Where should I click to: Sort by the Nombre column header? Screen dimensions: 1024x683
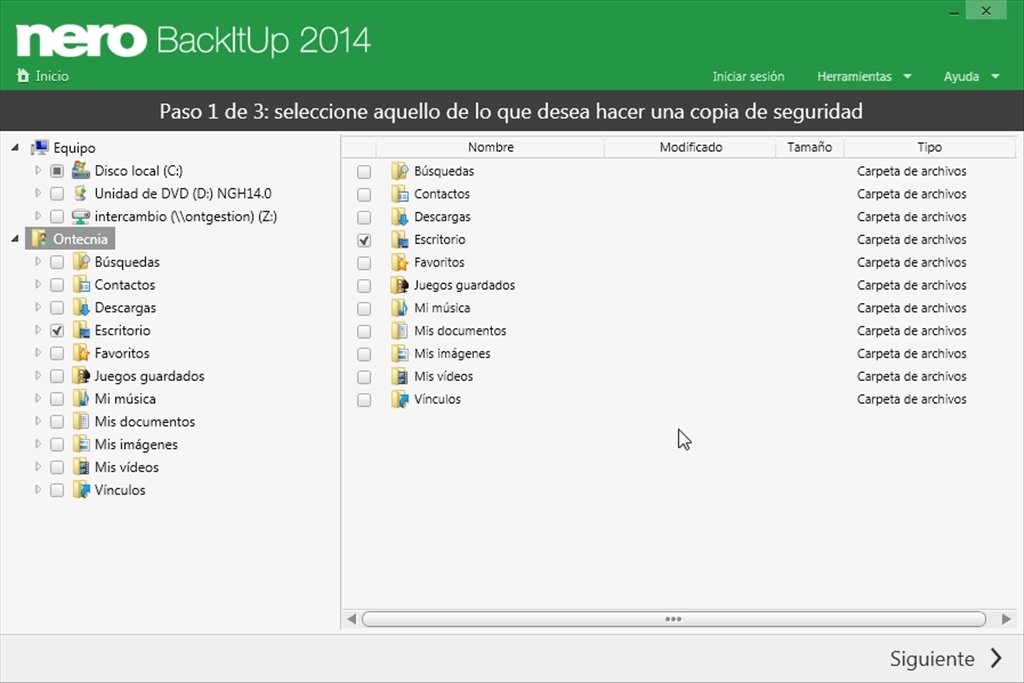(490, 147)
